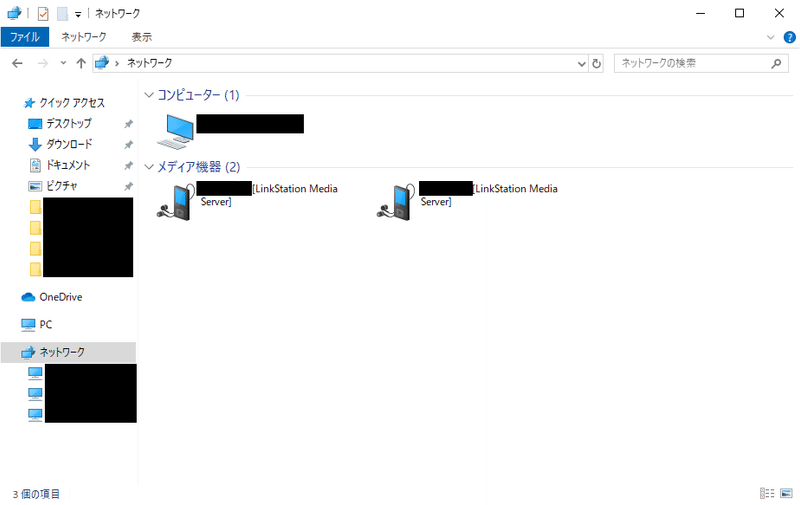Screen dimensions: 800x505
Task: Click the search magnifier icon
Action: click(x=776, y=63)
